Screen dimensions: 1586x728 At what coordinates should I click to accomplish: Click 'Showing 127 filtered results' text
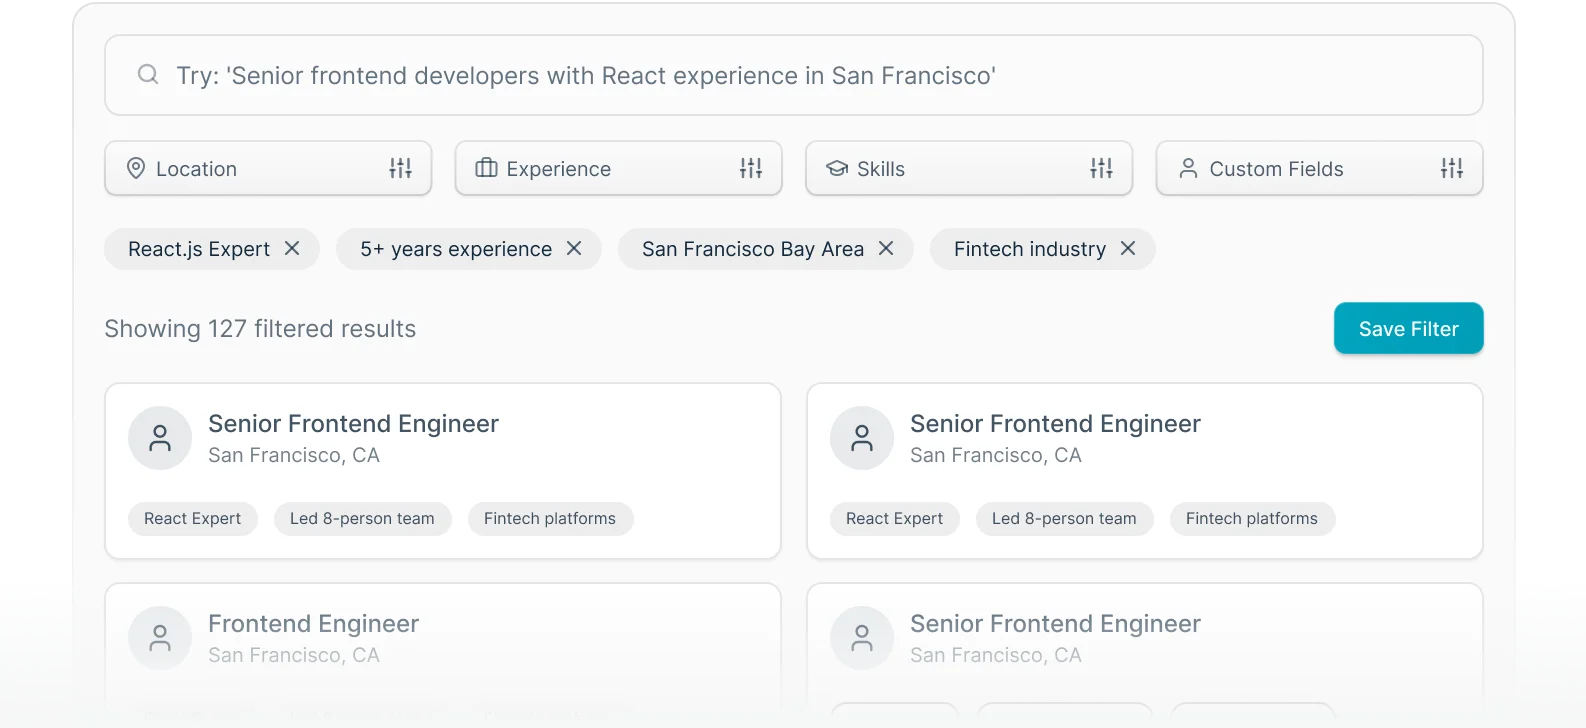[x=260, y=329]
